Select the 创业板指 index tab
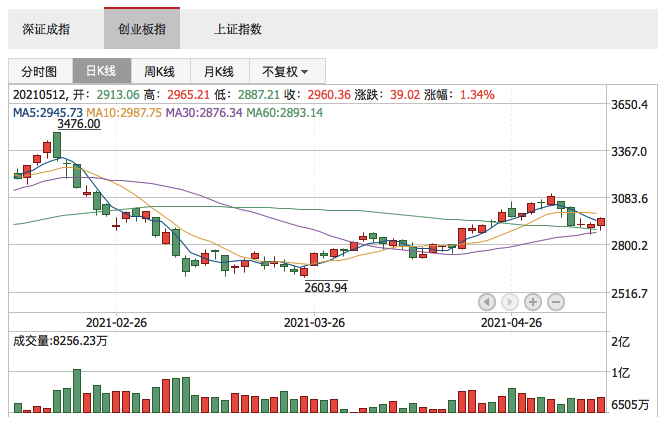Viewport: 665px width, 423px height. point(142,28)
